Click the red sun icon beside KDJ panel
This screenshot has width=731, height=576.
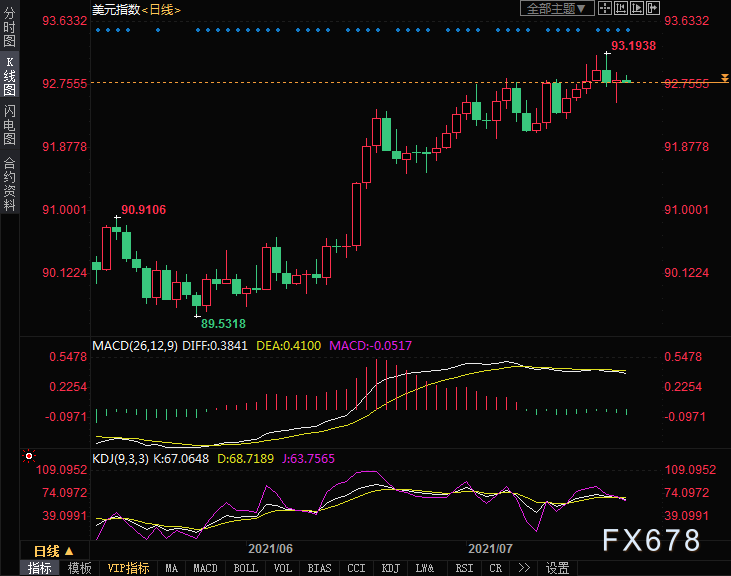pyautogui.click(x=29, y=456)
